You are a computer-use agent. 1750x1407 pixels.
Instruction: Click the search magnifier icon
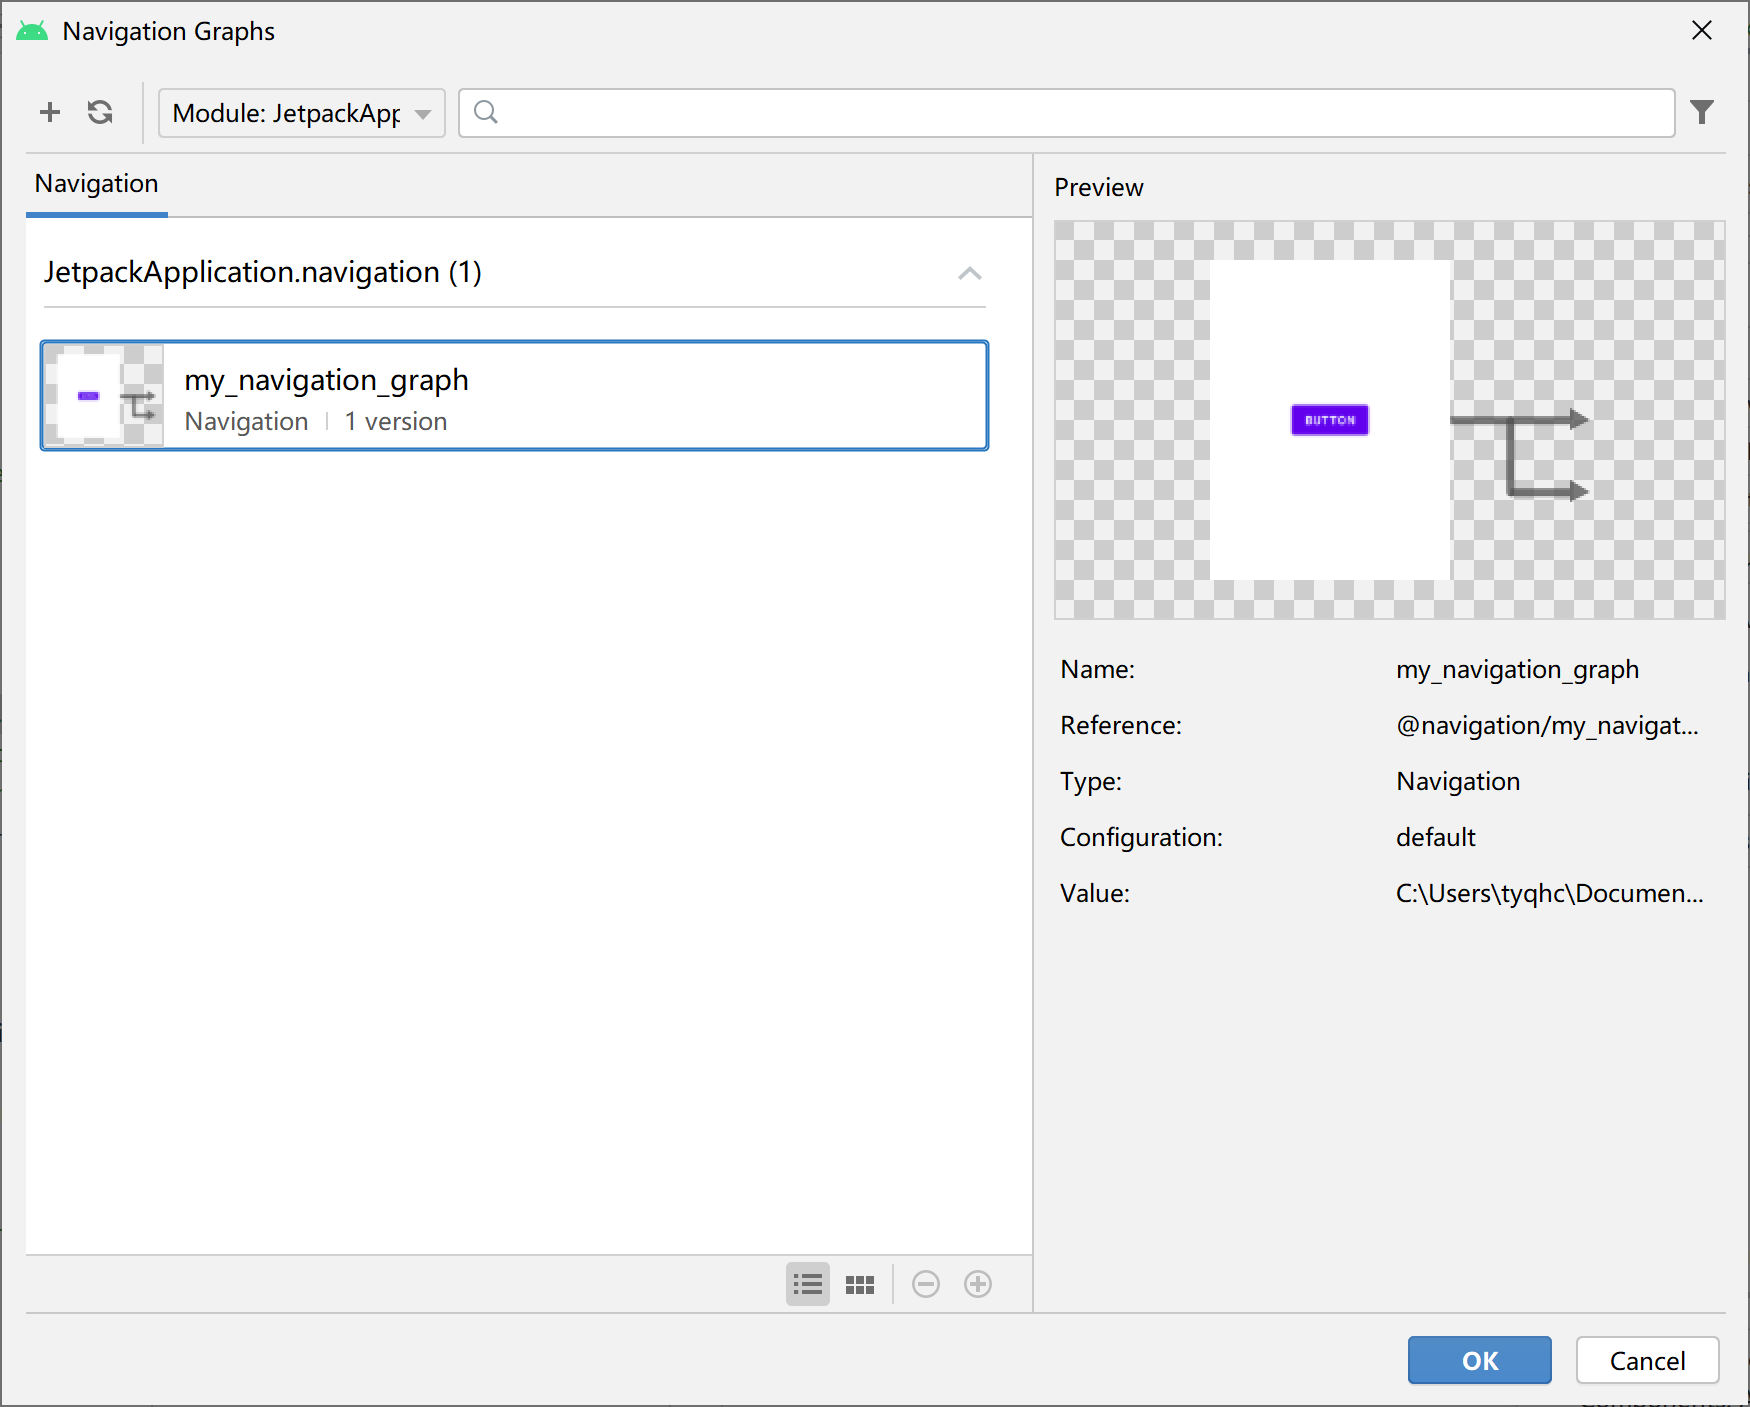click(x=486, y=112)
